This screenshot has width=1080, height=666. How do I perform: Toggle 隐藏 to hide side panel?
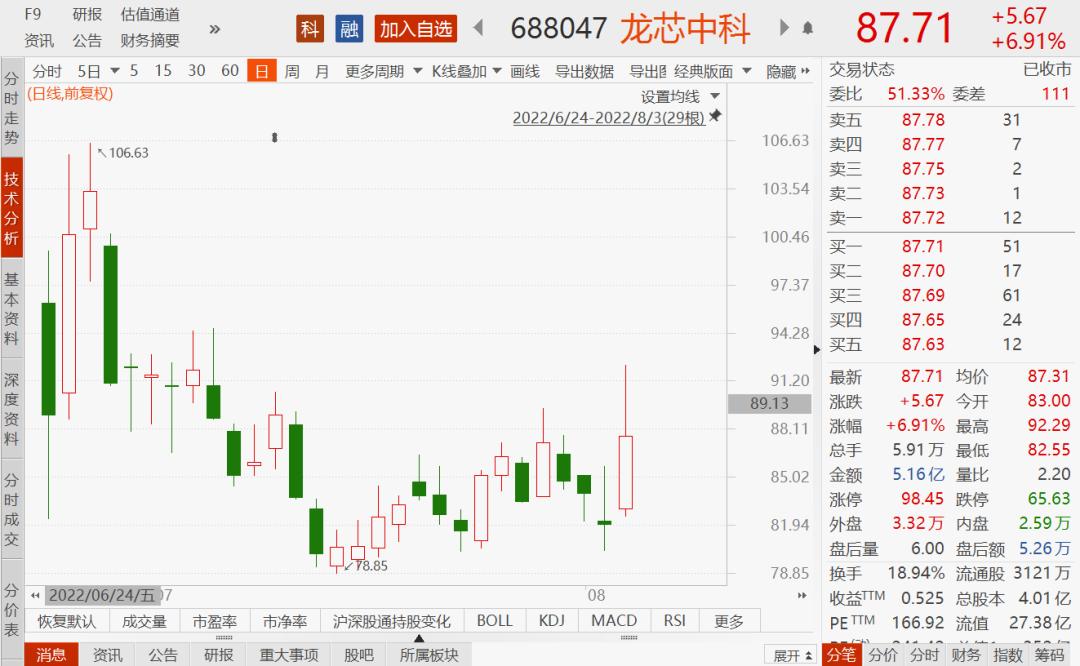(x=788, y=71)
